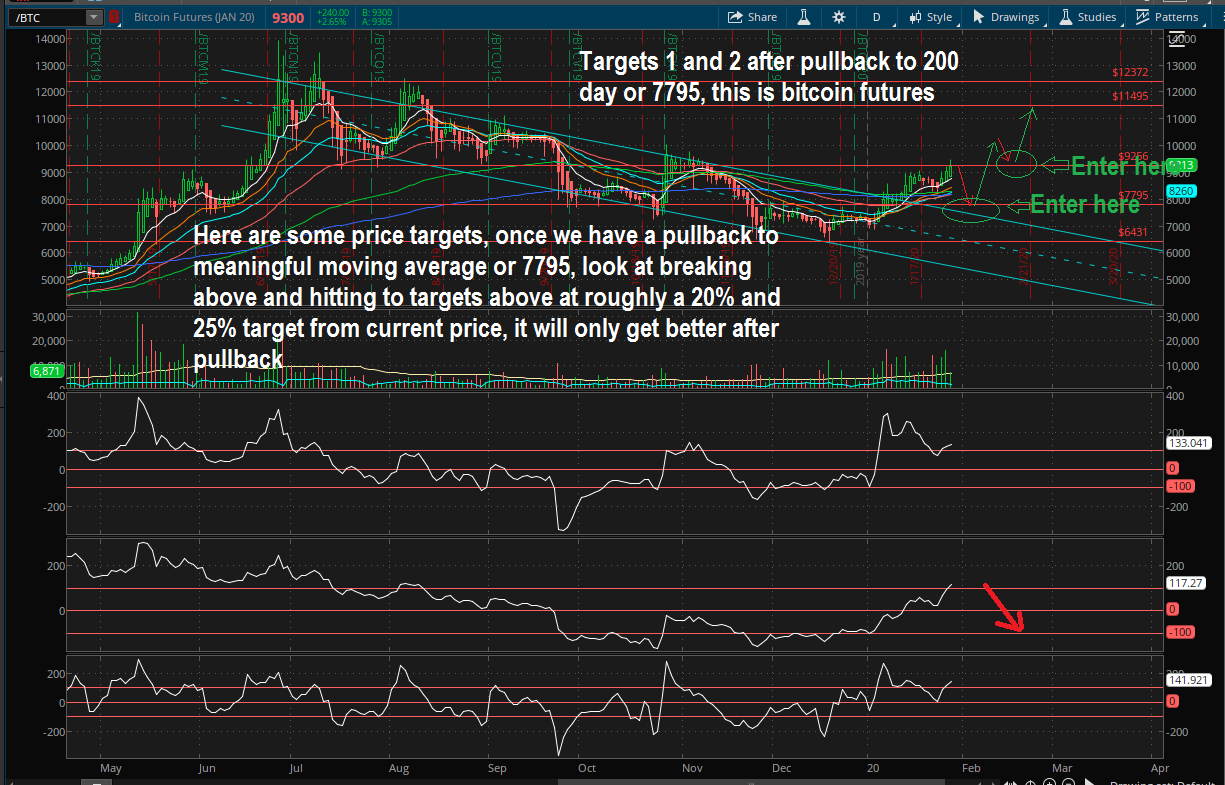
Task: Click the Style paint icon
Action: coord(915,17)
